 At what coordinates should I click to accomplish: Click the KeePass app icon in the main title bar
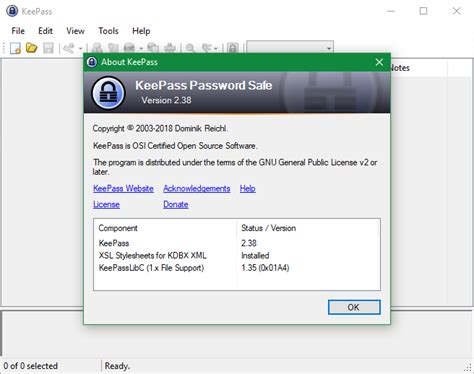point(12,11)
